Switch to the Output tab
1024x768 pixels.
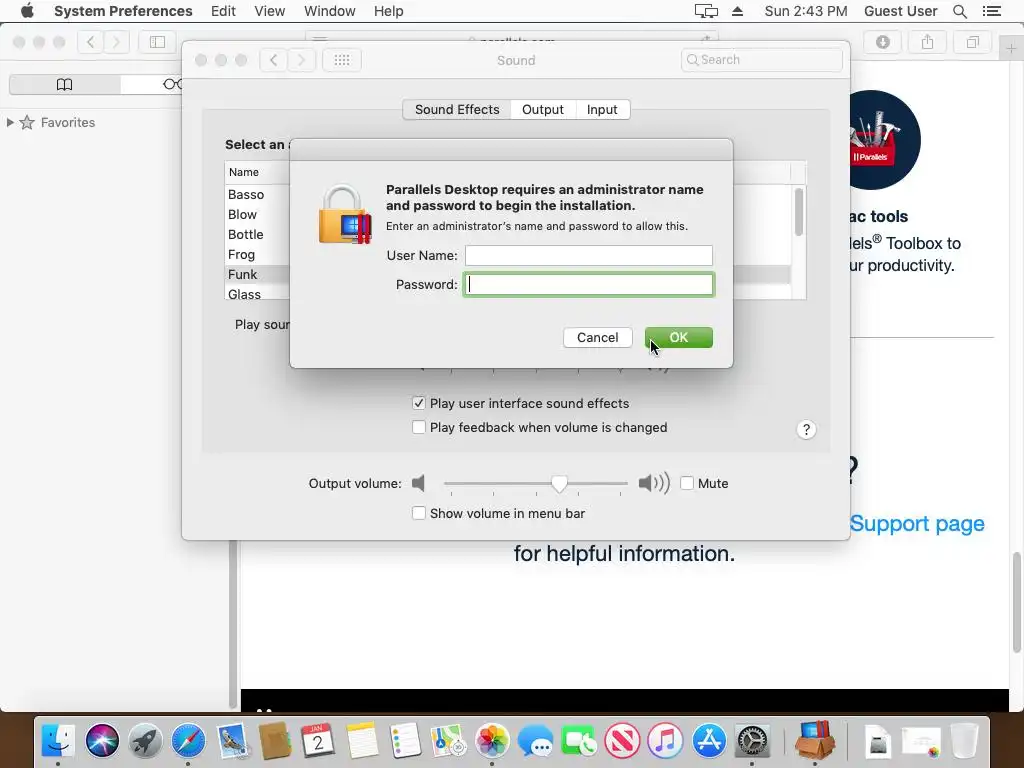point(543,109)
